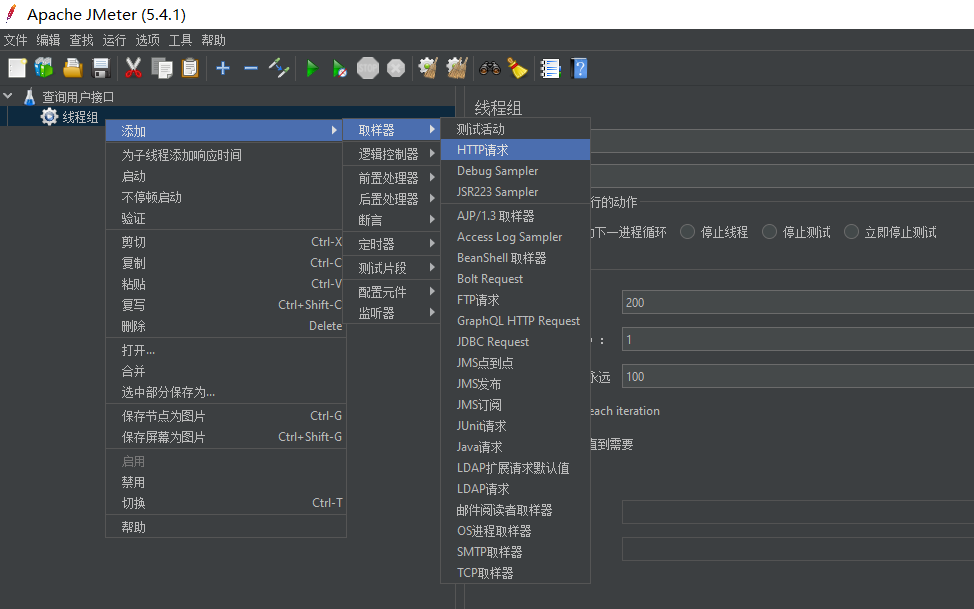The image size is (974, 609).
Task: Open the 运行 menu
Action: tap(114, 40)
